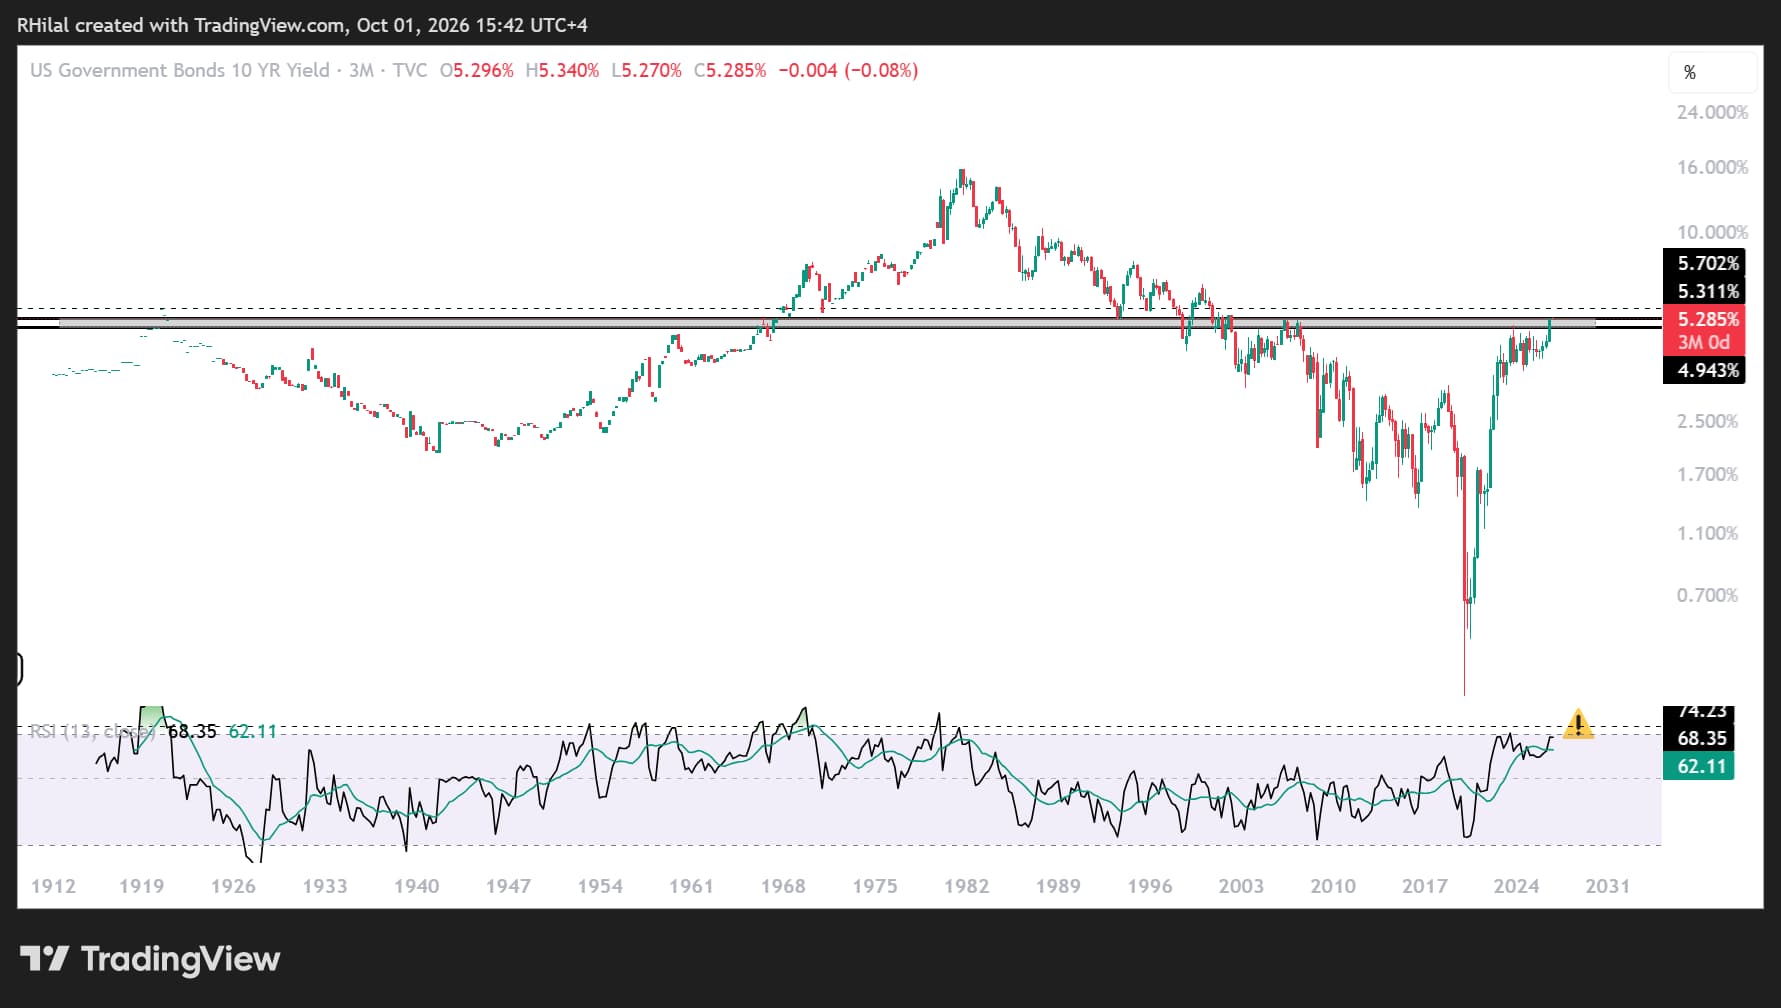Click the 1912 label on time axis
This screenshot has width=1781, height=1008.
pos(53,886)
